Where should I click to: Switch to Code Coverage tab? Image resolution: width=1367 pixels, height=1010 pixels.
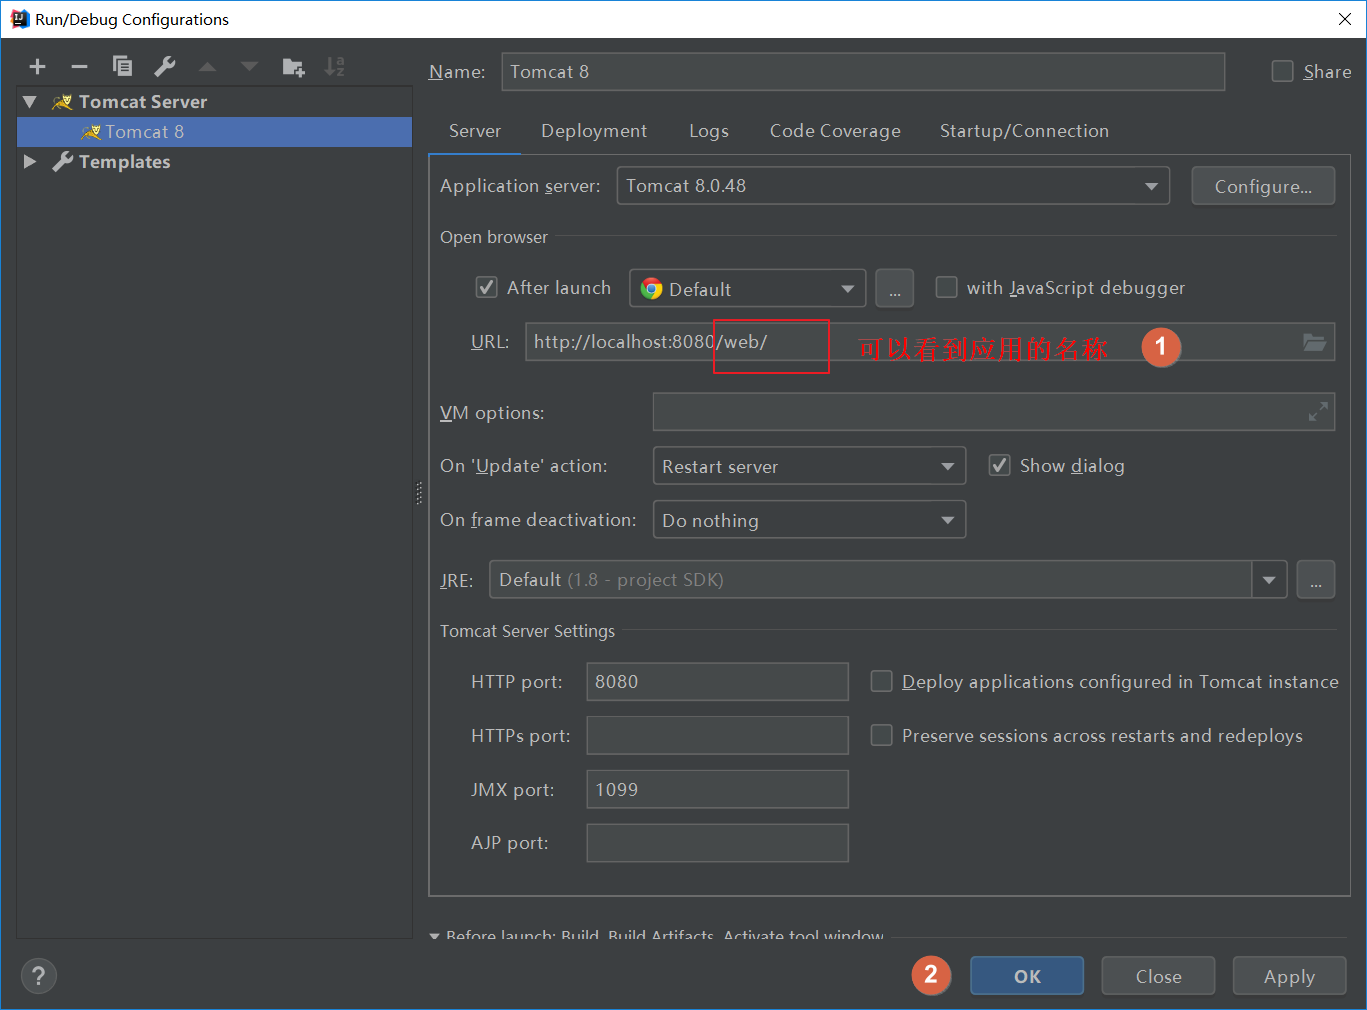pyautogui.click(x=835, y=131)
